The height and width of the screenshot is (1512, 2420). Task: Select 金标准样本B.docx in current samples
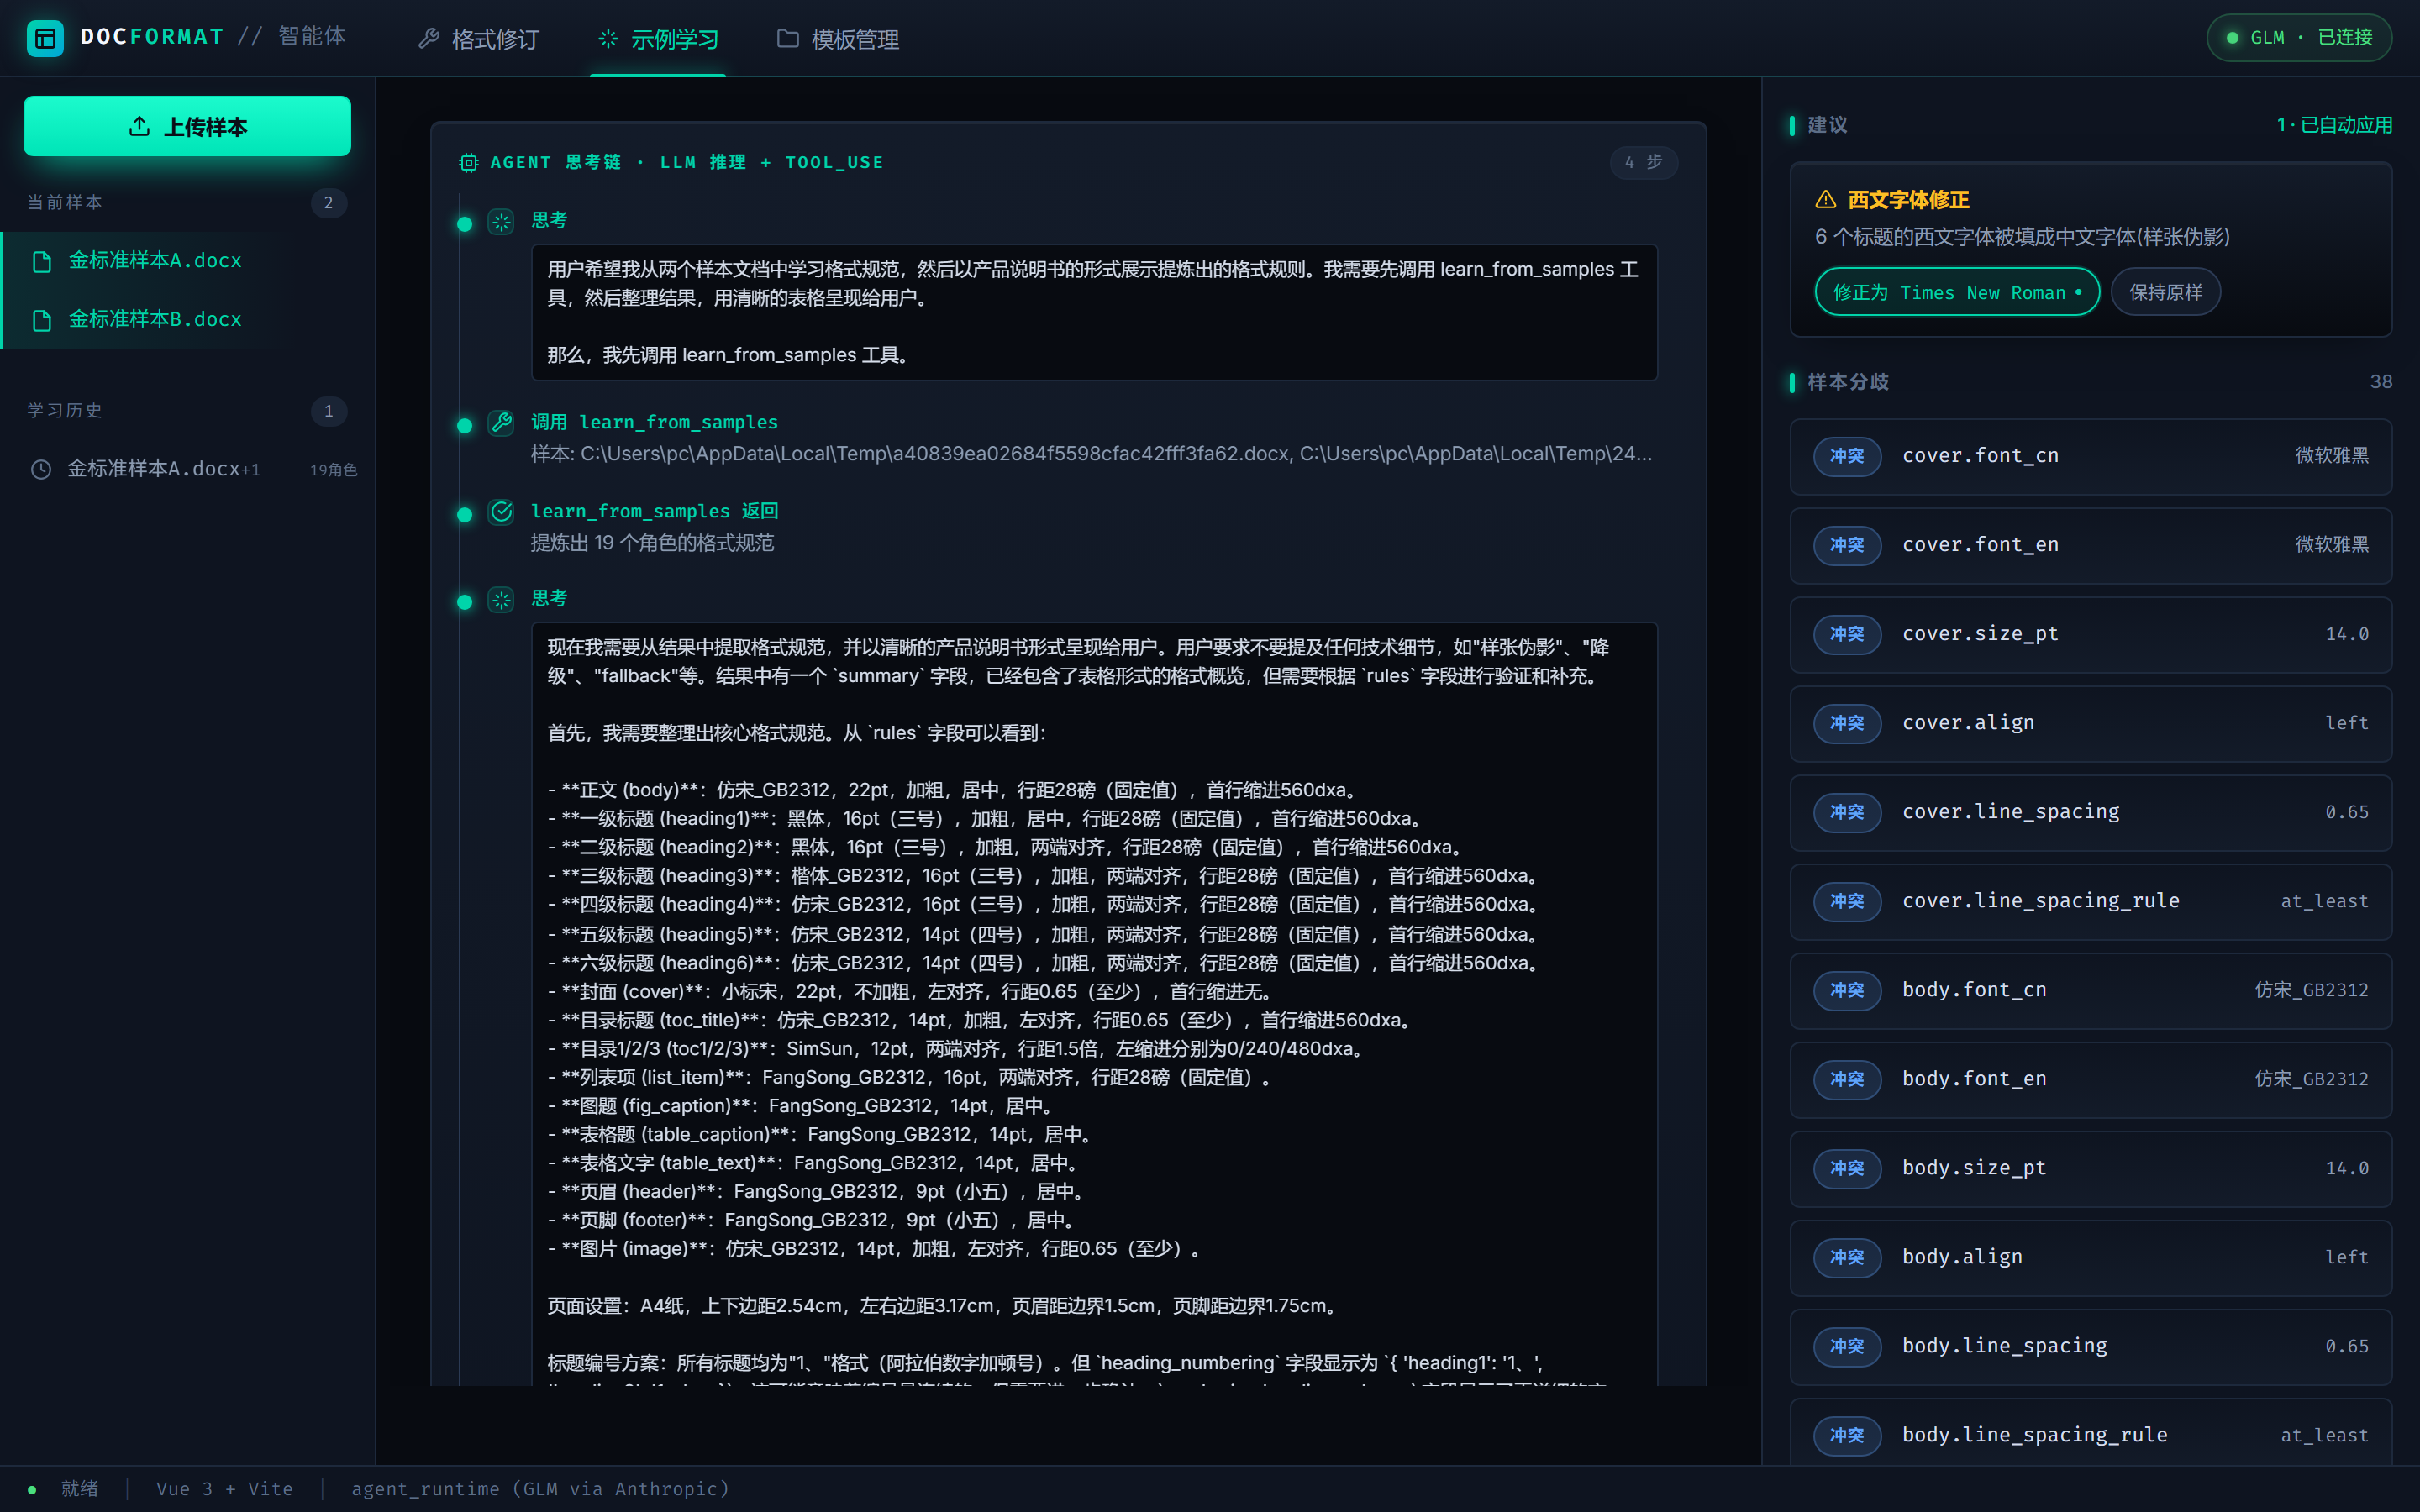point(188,319)
